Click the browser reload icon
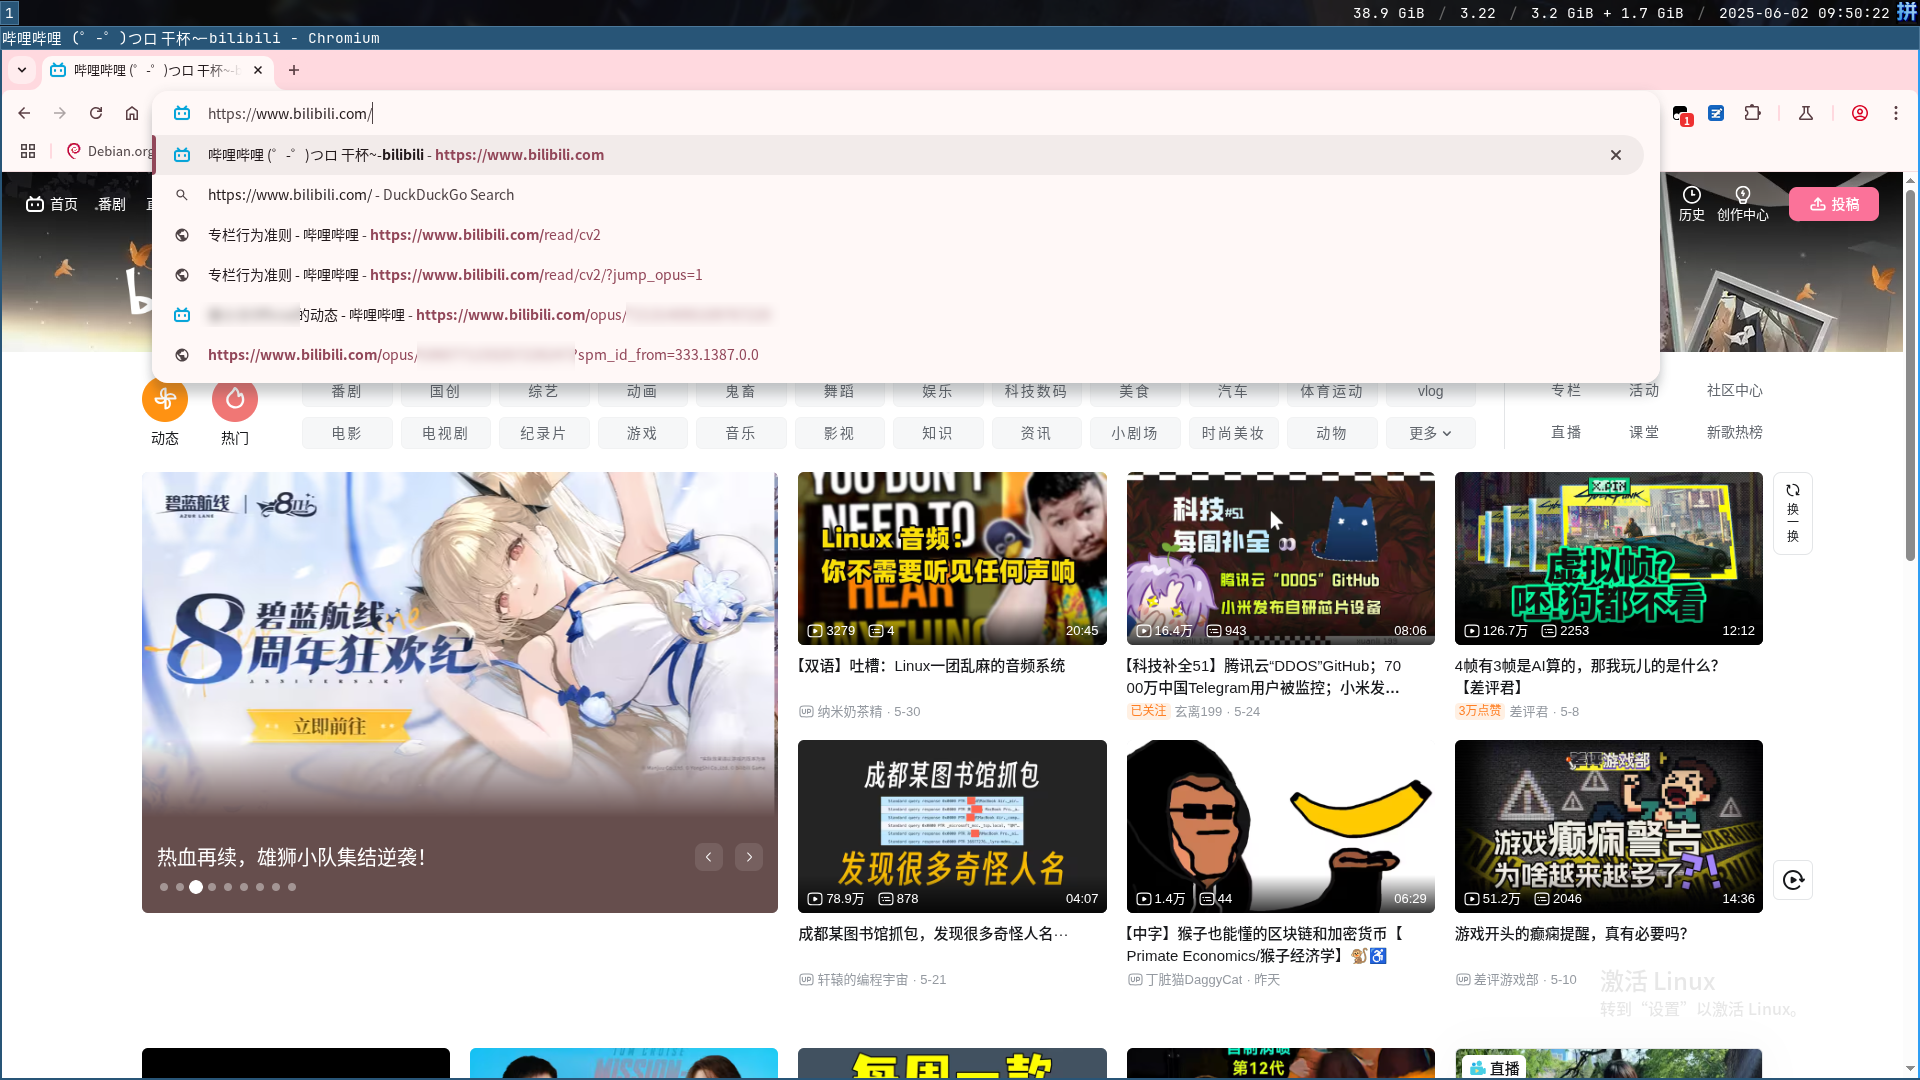1920x1080 pixels. pyautogui.click(x=96, y=113)
